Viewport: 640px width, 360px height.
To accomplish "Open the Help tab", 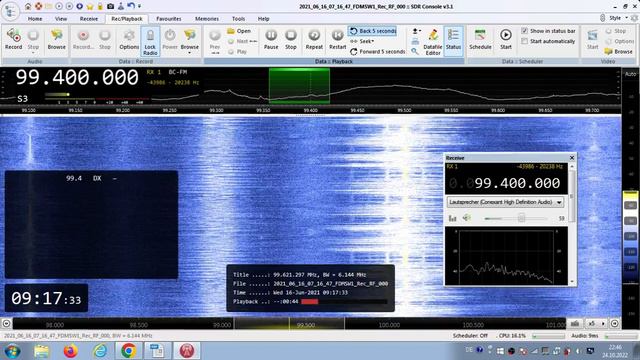I will (263, 19).
